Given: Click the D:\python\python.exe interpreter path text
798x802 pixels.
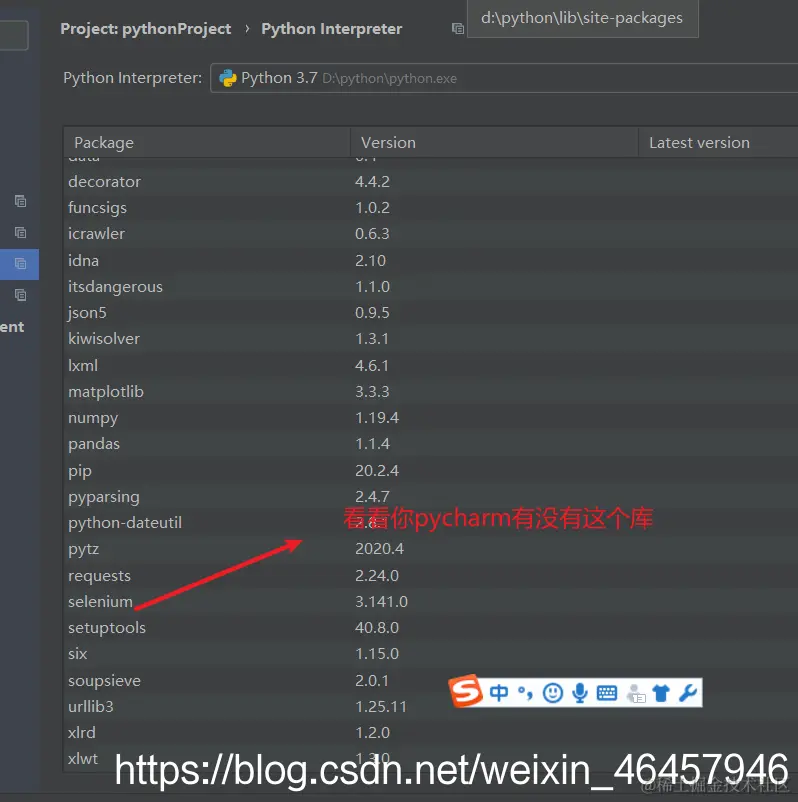Looking at the screenshot, I should [x=389, y=79].
